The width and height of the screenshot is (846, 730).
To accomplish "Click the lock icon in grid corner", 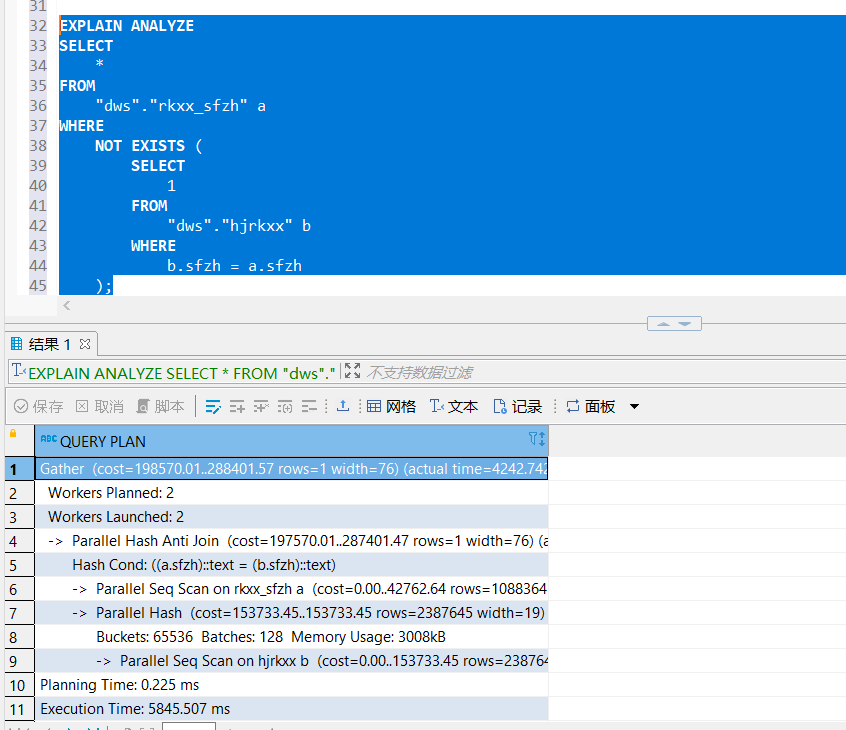I will tap(13, 434).
